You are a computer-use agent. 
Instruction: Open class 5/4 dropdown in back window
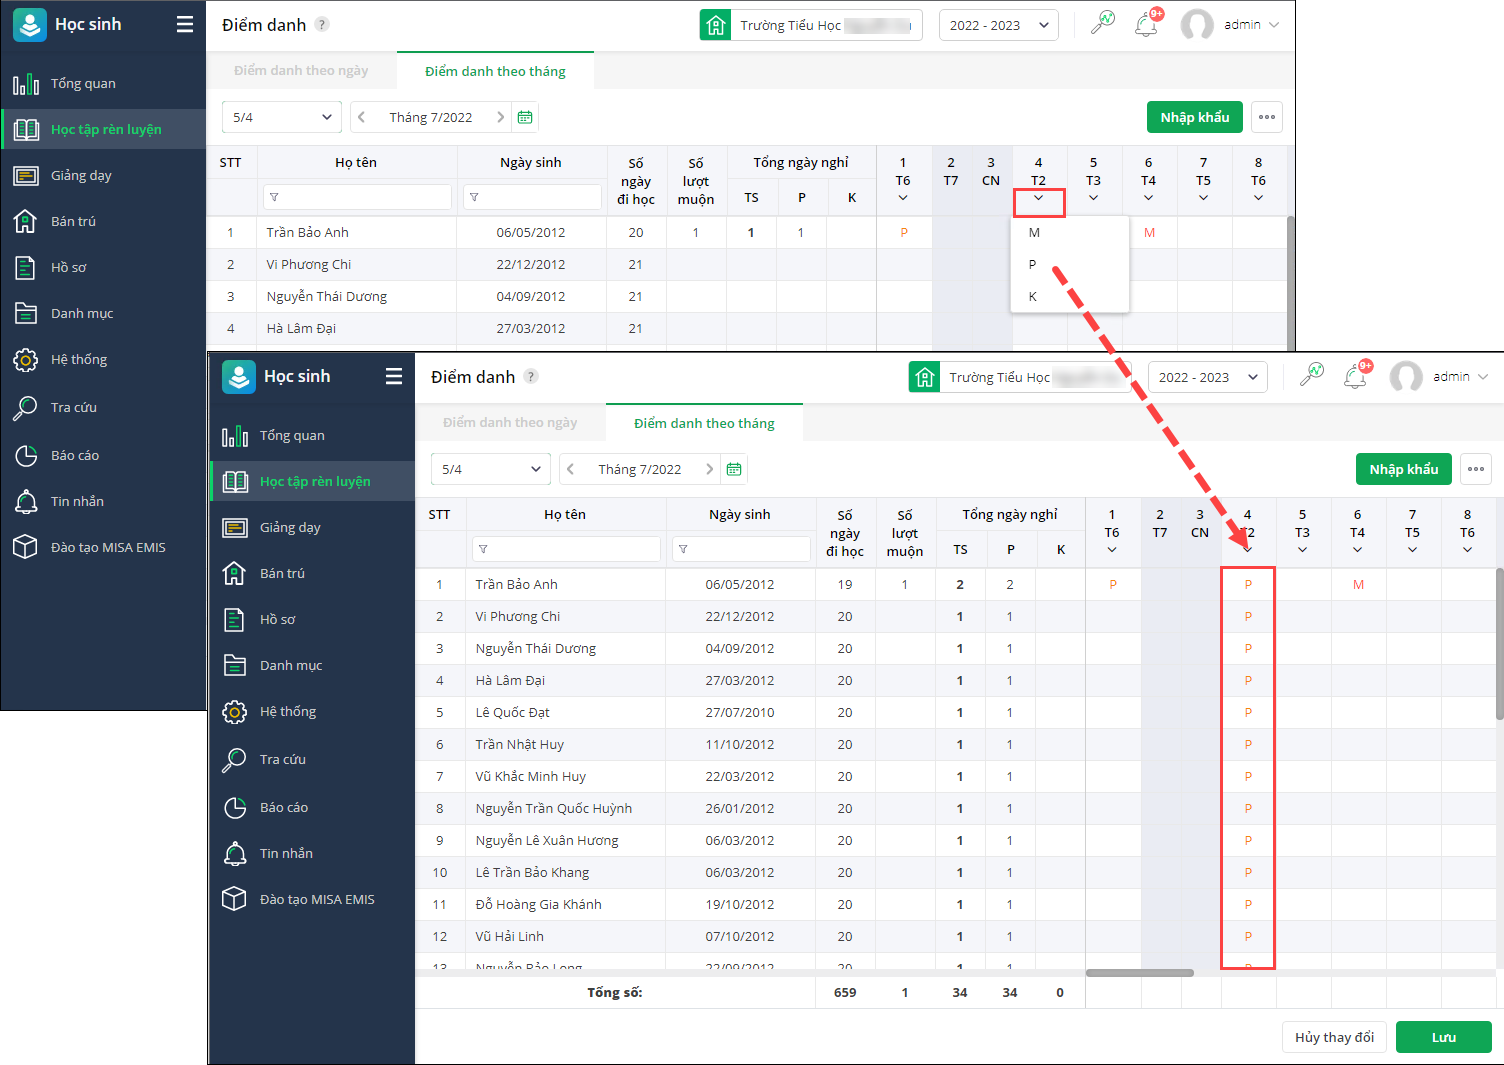point(282,117)
